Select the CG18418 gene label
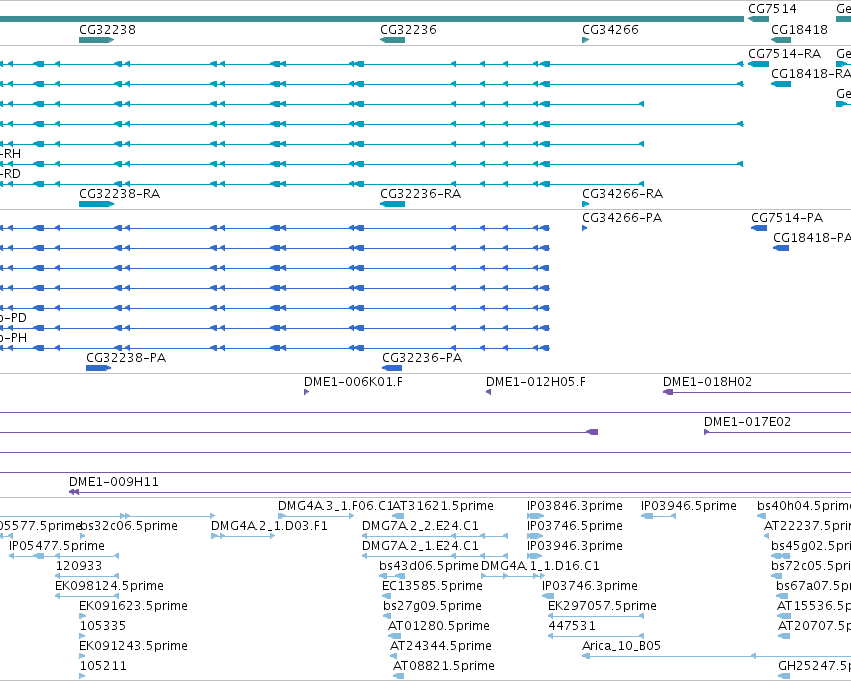The height and width of the screenshot is (681, 851). (799, 29)
